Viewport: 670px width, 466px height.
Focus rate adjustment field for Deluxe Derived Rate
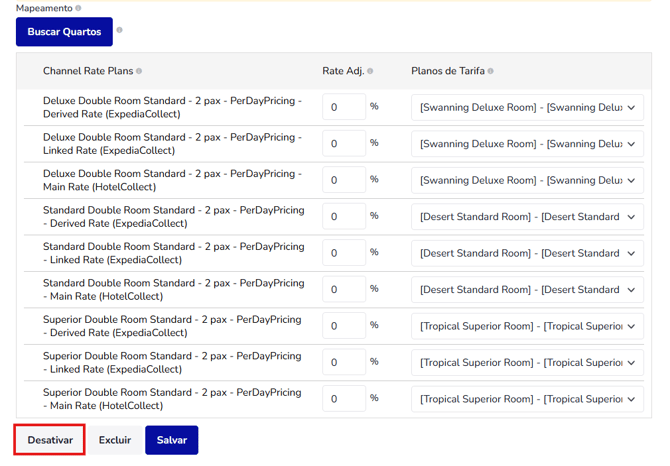[x=344, y=108]
